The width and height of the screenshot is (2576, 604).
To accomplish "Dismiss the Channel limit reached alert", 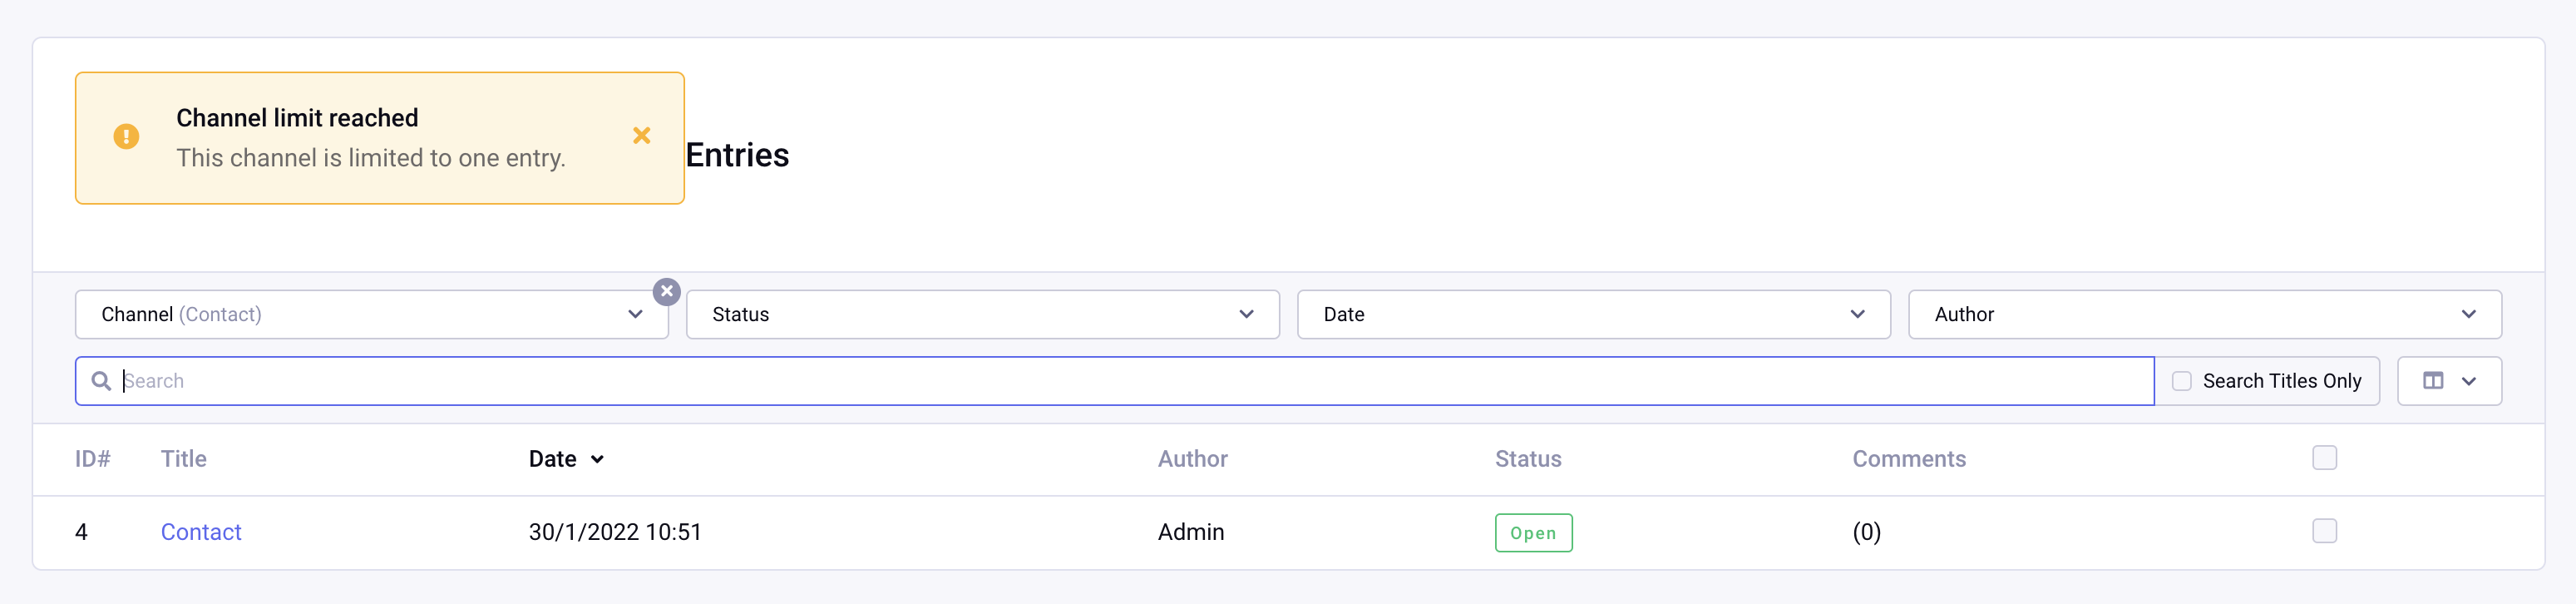I will pos(641,136).
